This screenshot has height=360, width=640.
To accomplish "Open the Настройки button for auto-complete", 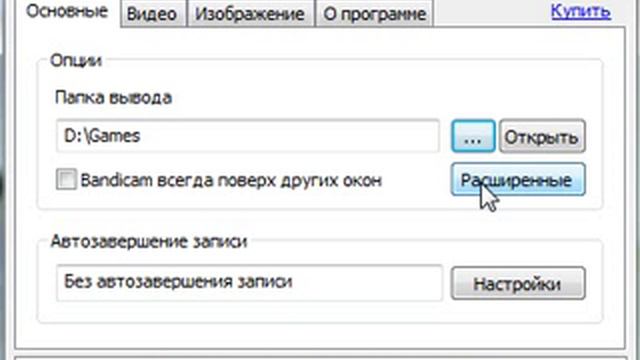I will pyautogui.click(x=518, y=284).
